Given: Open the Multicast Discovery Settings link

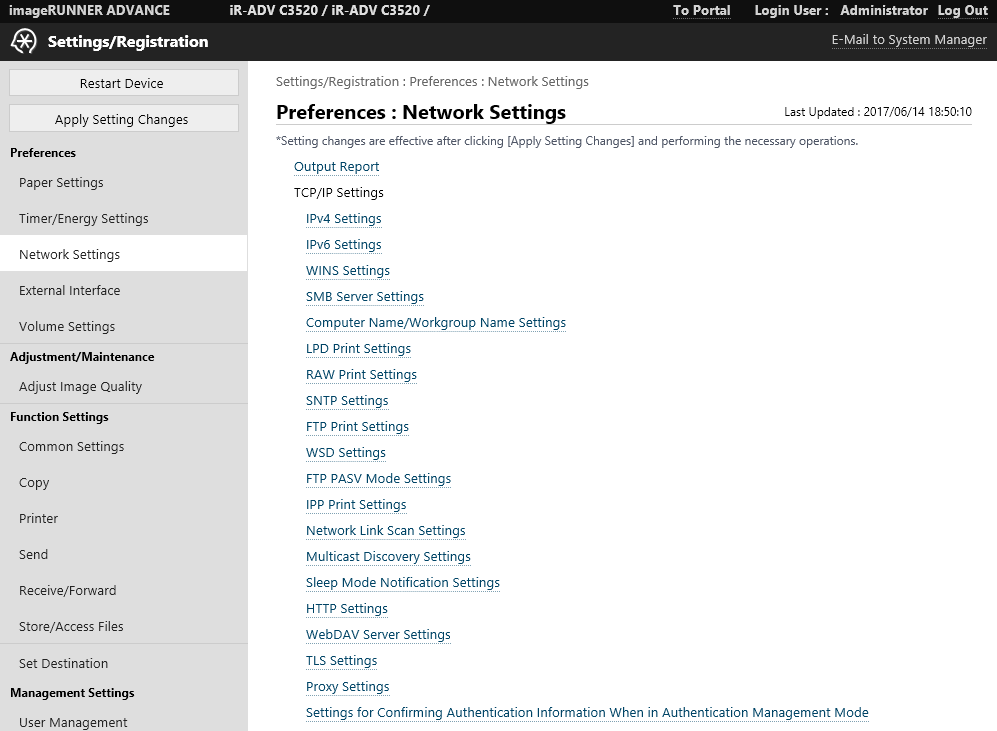Looking at the screenshot, I should coord(388,557).
